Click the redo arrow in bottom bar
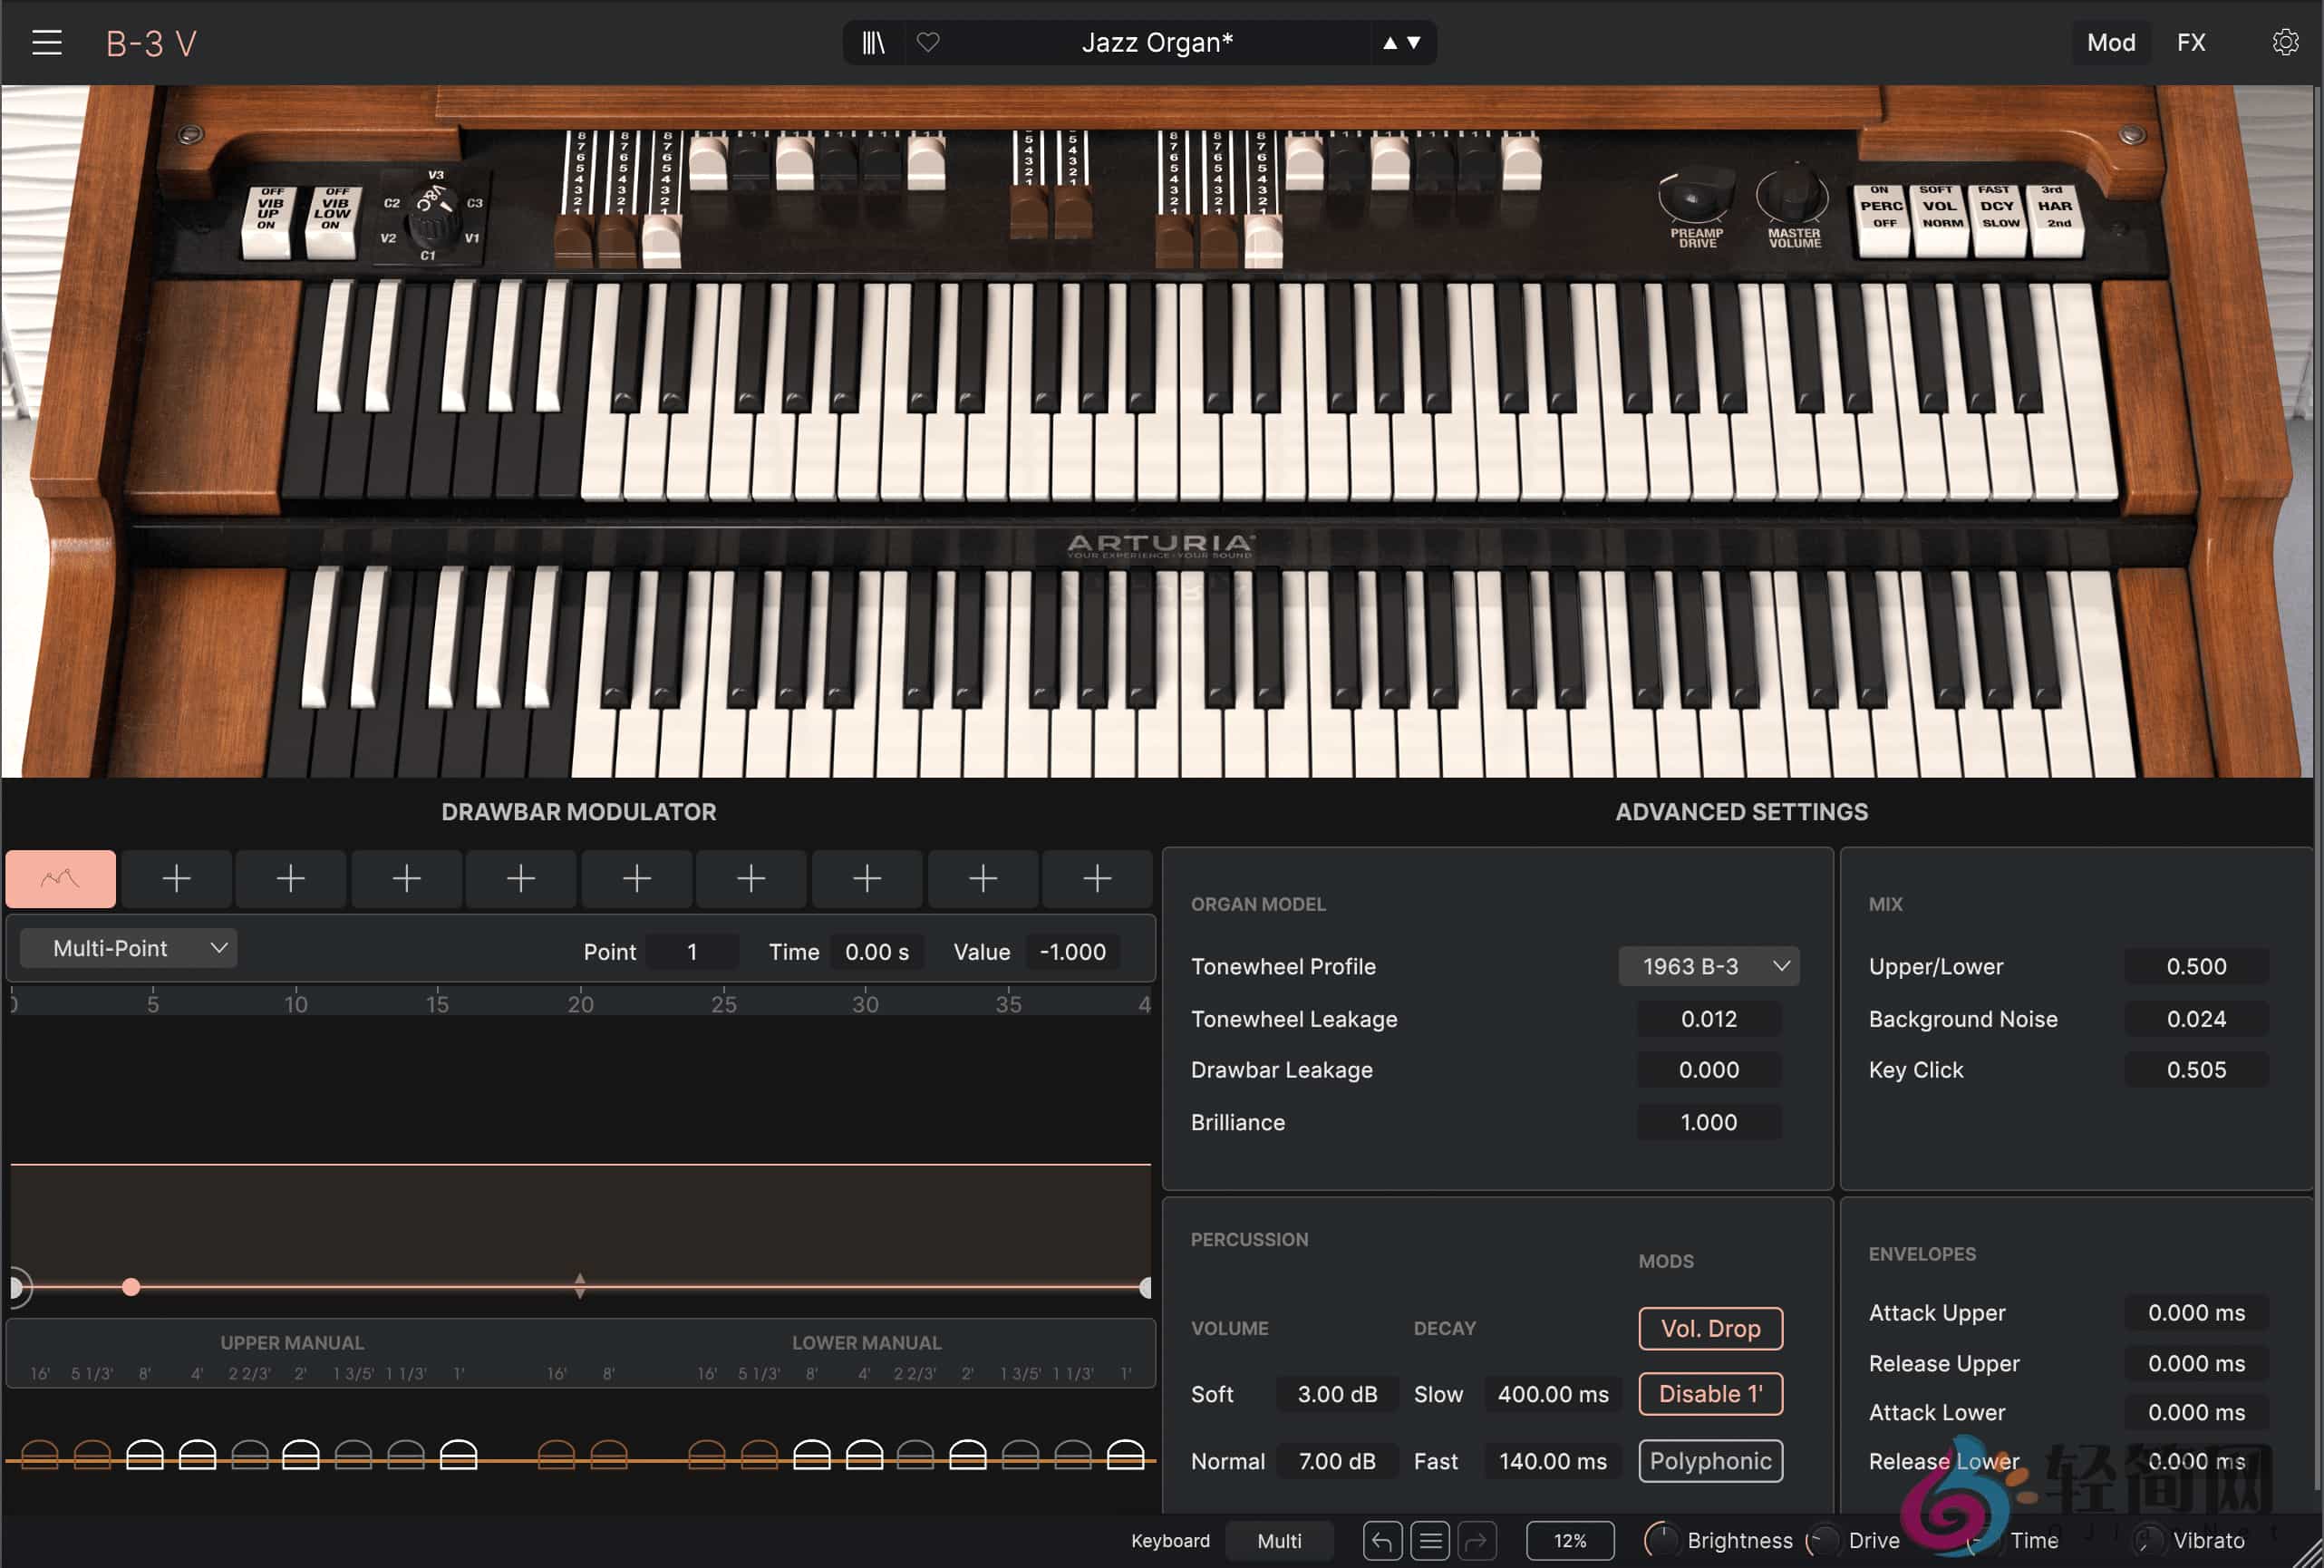The height and width of the screenshot is (1568, 2324). (1479, 1541)
